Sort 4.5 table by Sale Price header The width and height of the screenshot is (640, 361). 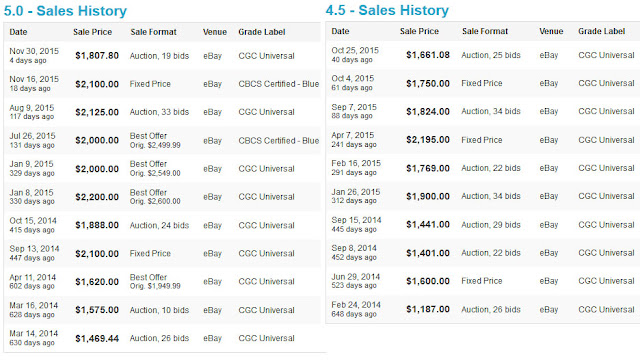419,31
